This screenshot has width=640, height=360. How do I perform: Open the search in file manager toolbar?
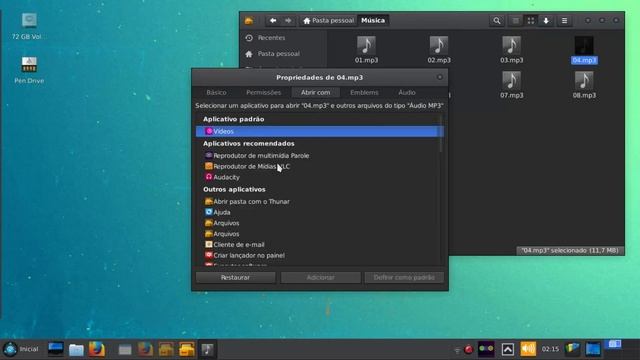[x=496, y=20]
